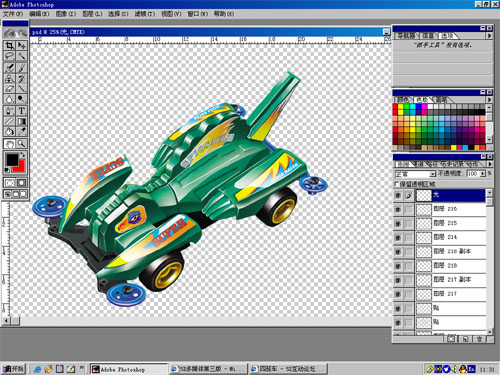Viewport: 500px width, 375px height.
Task: Switch to the 四驱车 taskbar window button
Action: 289,369
